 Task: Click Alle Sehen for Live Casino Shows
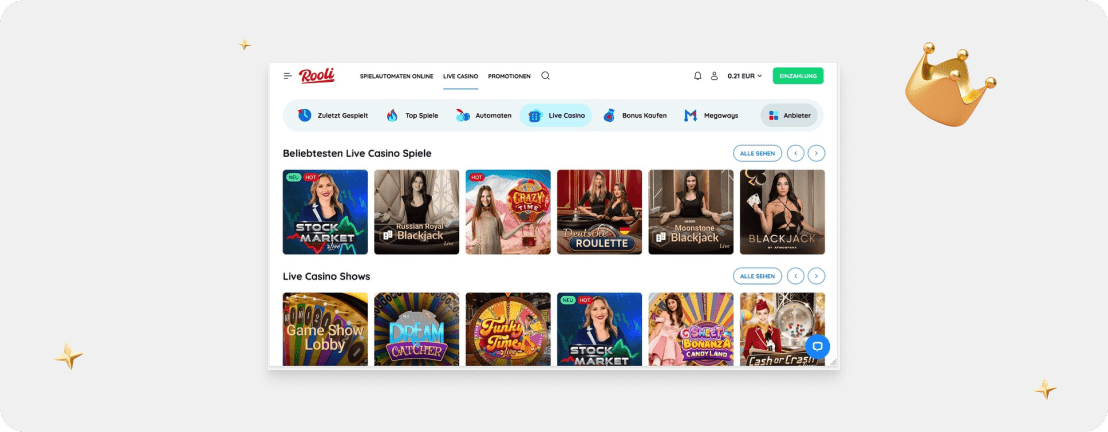pyautogui.click(x=758, y=276)
